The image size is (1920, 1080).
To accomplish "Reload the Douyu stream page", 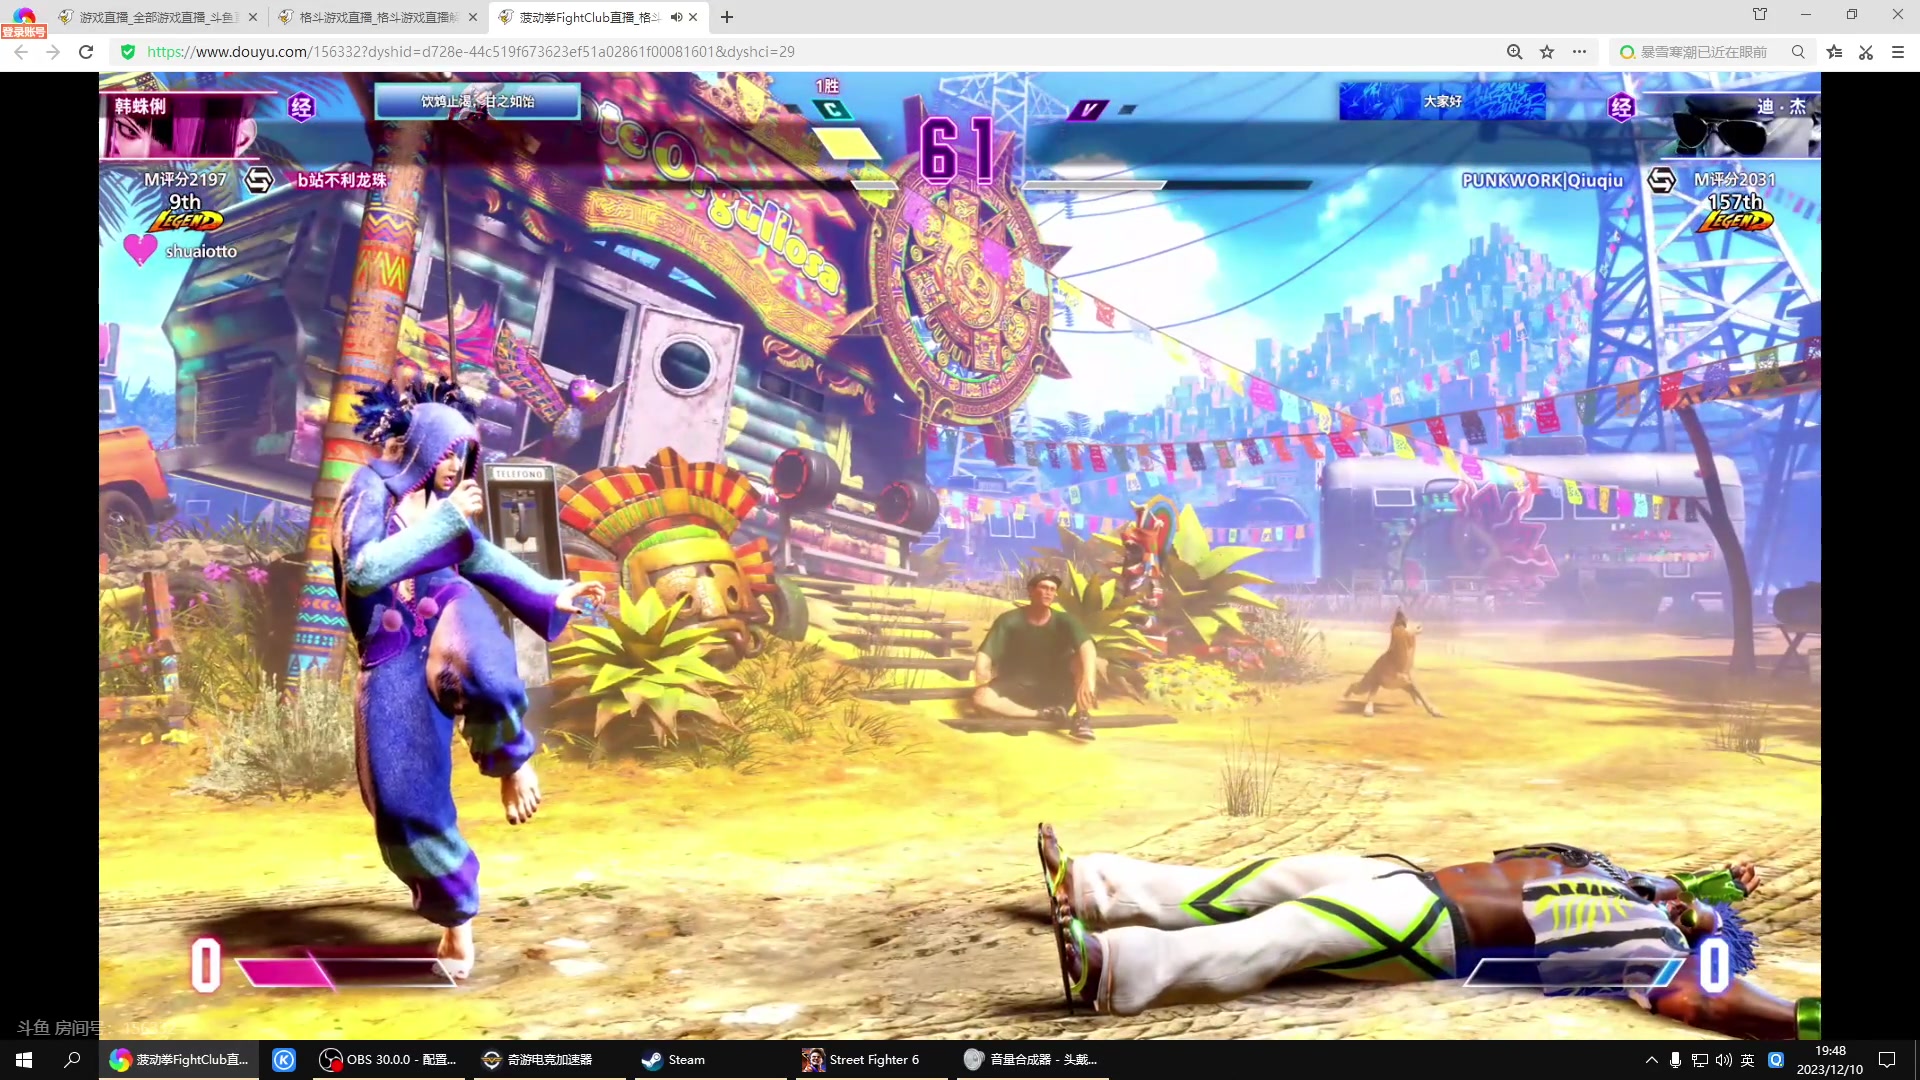I will (x=86, y=52).
